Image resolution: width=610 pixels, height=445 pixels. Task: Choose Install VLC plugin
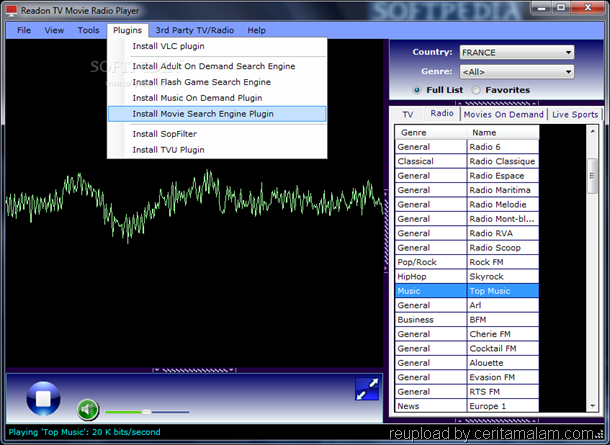217,46
